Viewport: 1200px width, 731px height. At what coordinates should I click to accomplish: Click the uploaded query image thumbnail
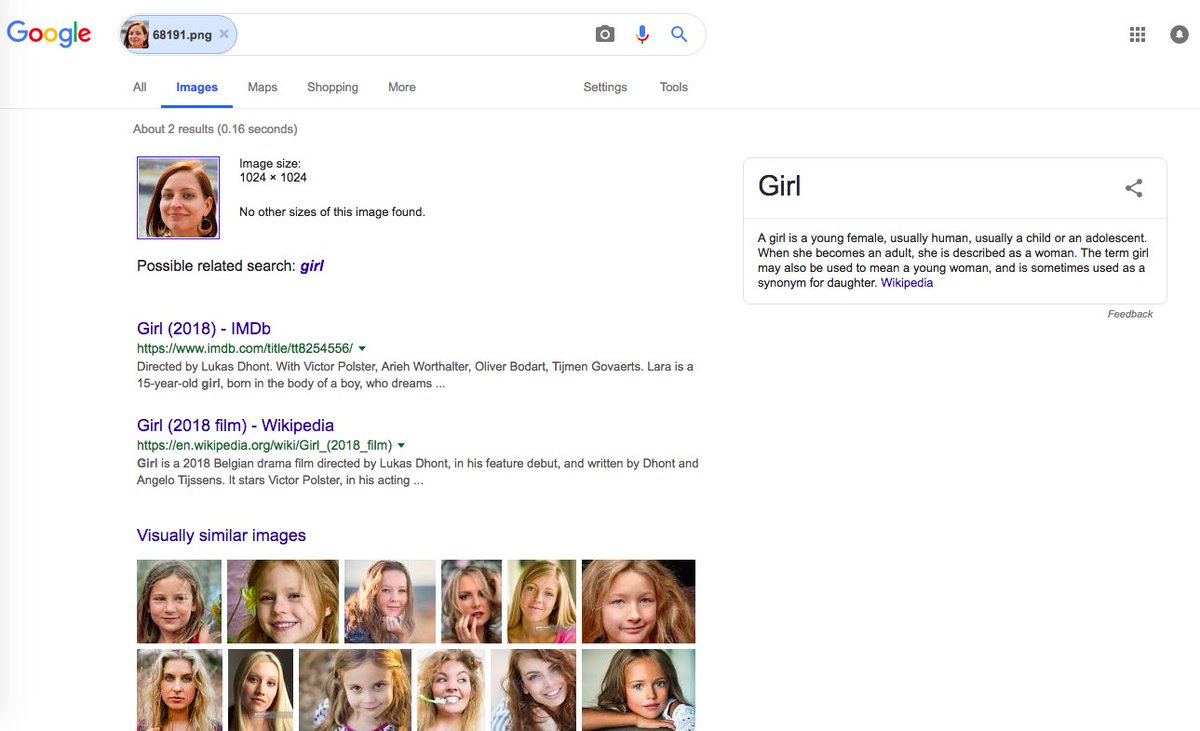pyautogui.click(x=178, y=197)
